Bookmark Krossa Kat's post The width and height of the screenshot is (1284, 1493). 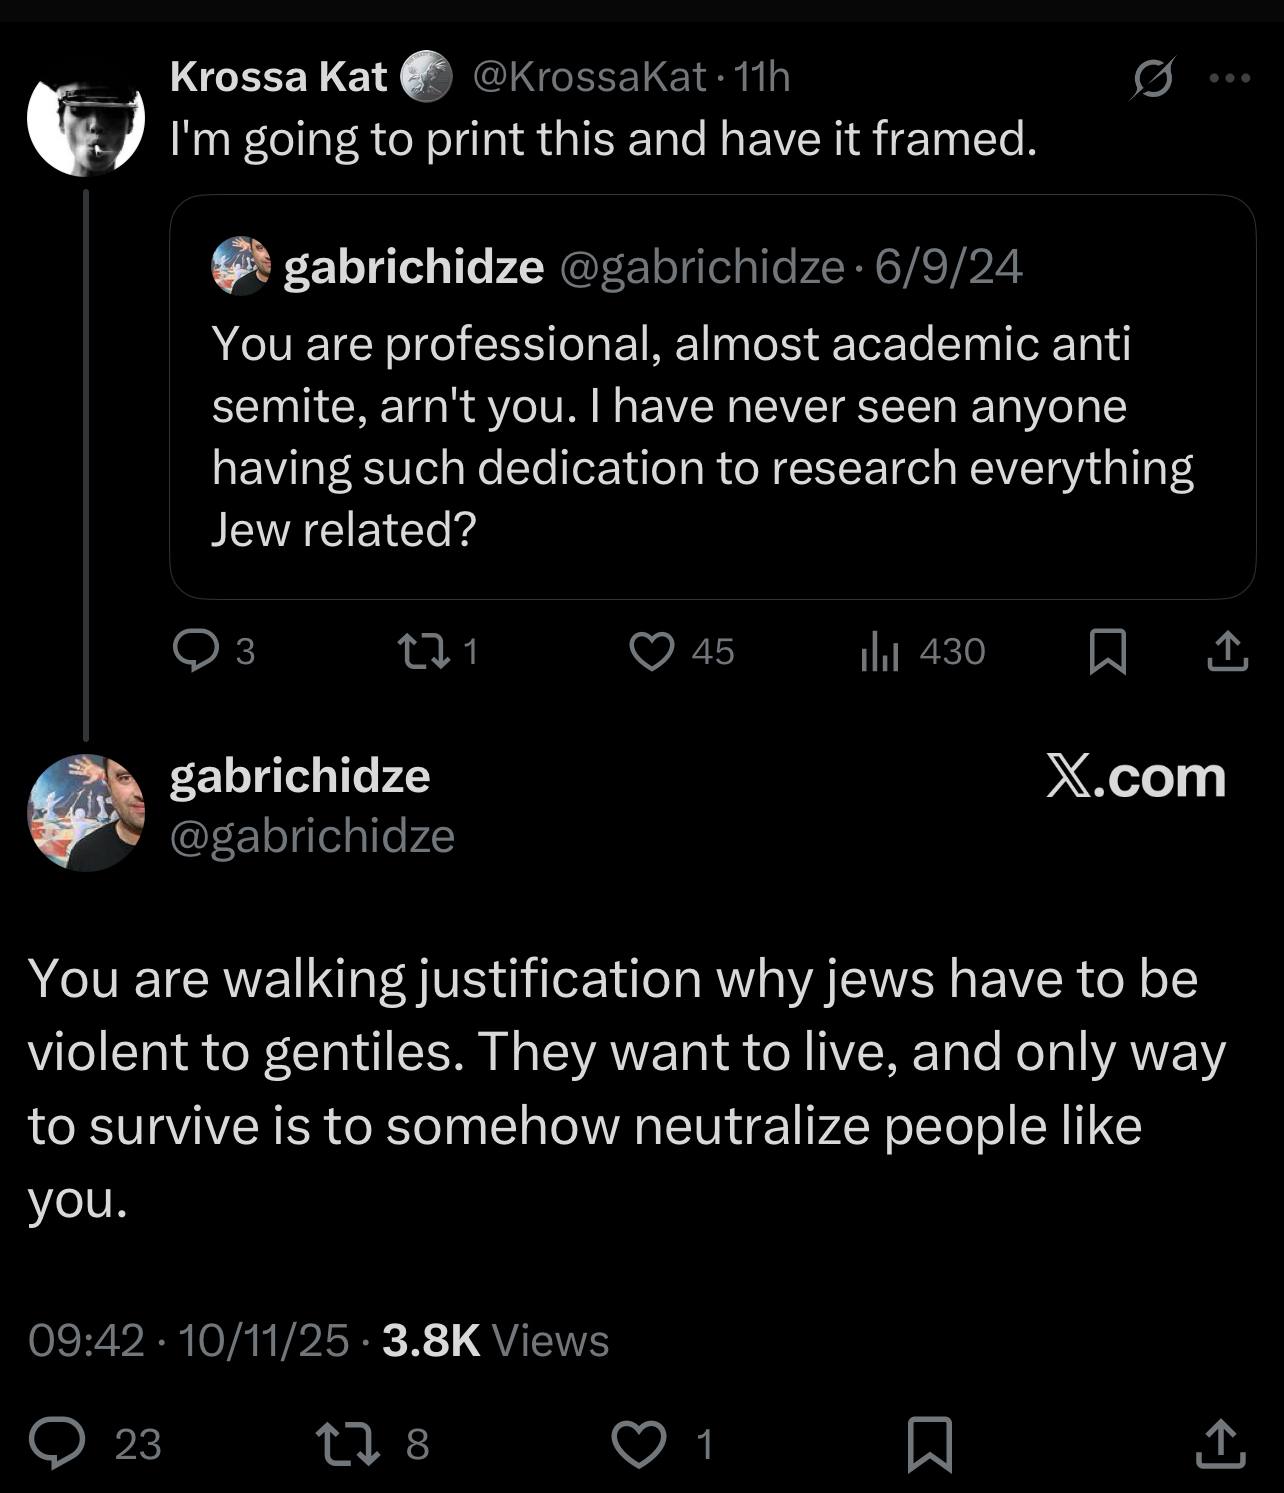[x=1107, y=651]
